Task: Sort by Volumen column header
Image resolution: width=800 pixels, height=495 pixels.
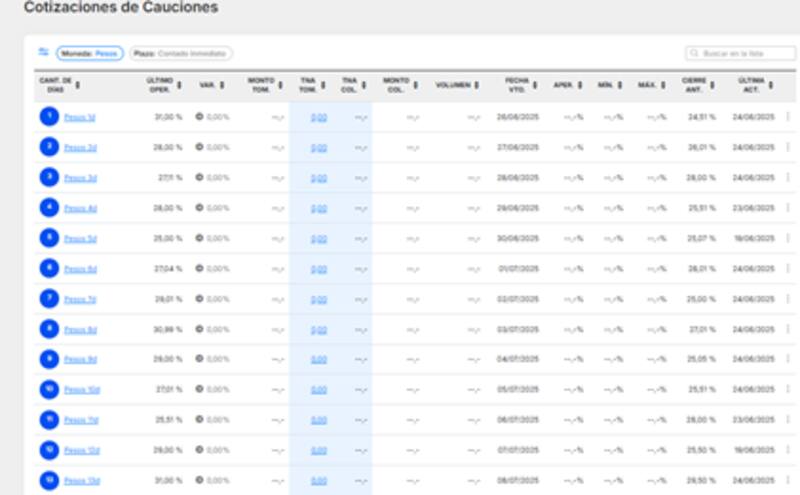Action: 456,85
